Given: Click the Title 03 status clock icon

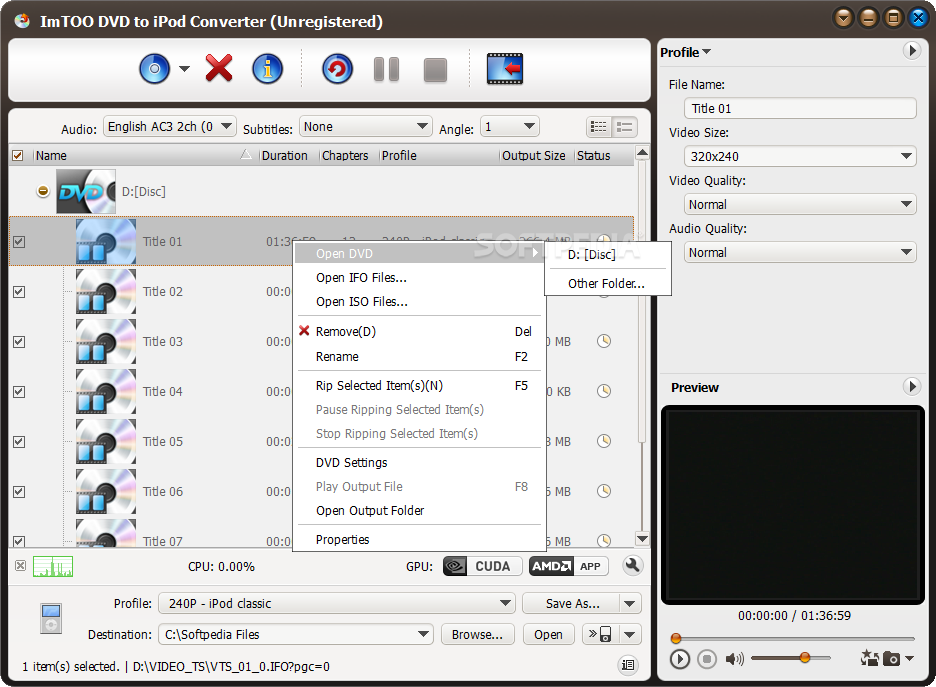Looking at the screenshot, I should click(604, 341).
